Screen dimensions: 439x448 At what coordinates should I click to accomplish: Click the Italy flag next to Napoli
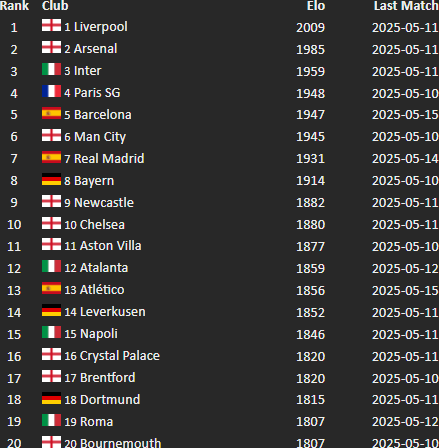51,332
